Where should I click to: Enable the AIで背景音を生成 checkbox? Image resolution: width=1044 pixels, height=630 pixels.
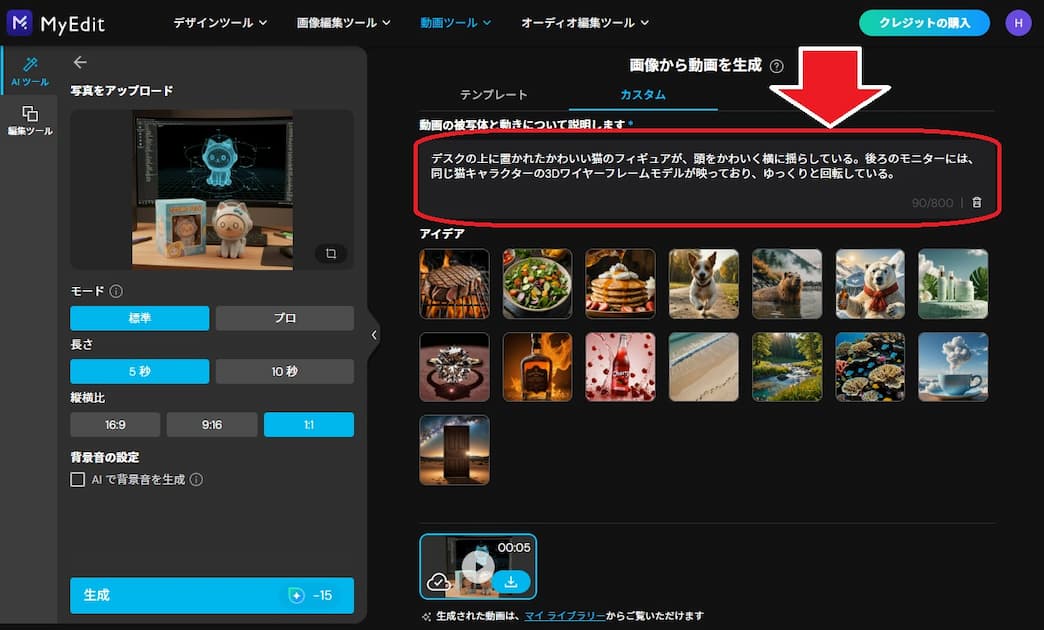pyautogui.click(x=77, y=479)
